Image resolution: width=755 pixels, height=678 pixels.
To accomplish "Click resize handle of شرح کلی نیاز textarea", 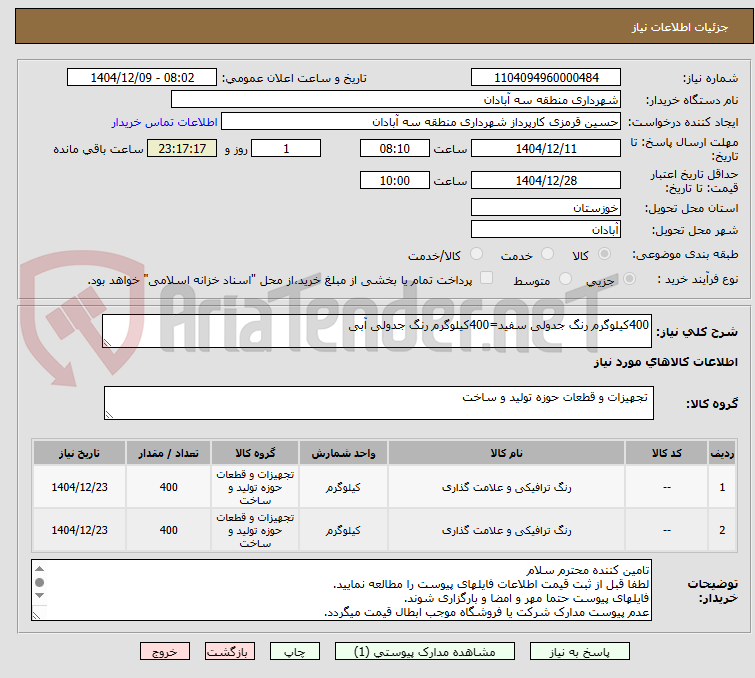I will point(107,343).
